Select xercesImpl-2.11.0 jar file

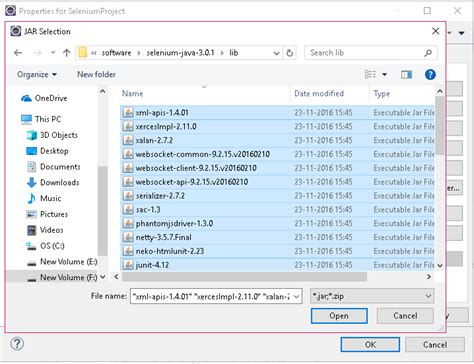tap(277, 127)
